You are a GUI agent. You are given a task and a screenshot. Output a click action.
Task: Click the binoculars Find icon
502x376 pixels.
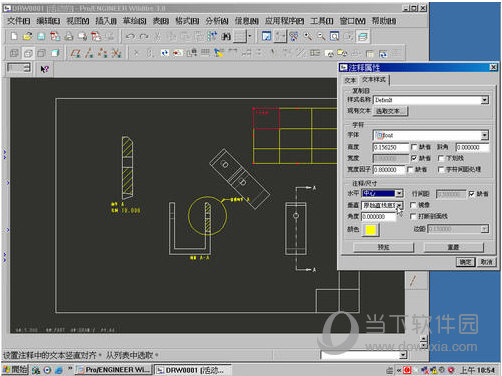(226, 36)
